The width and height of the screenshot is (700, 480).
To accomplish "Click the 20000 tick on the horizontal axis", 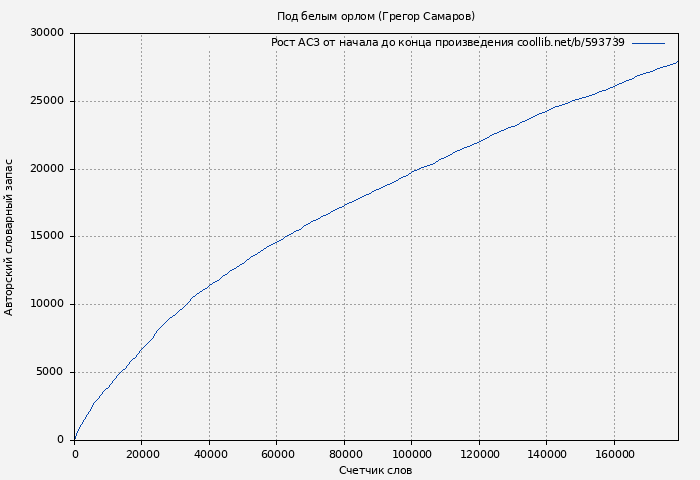I will (x=141, y=453).
